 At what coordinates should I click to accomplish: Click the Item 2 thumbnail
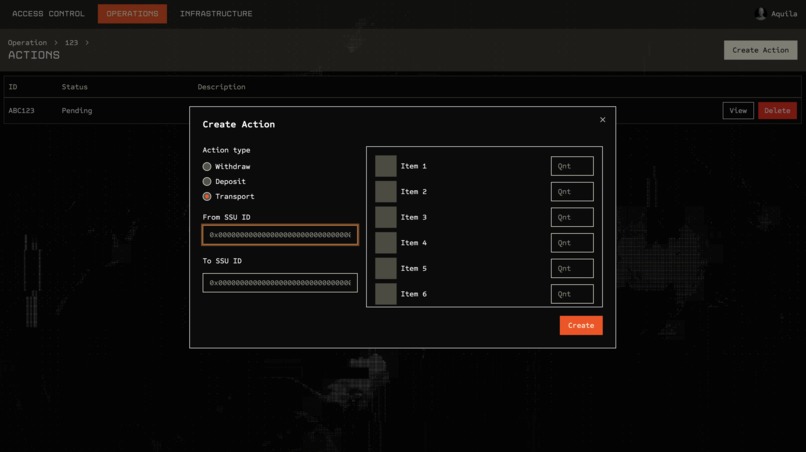click(386, 192)
